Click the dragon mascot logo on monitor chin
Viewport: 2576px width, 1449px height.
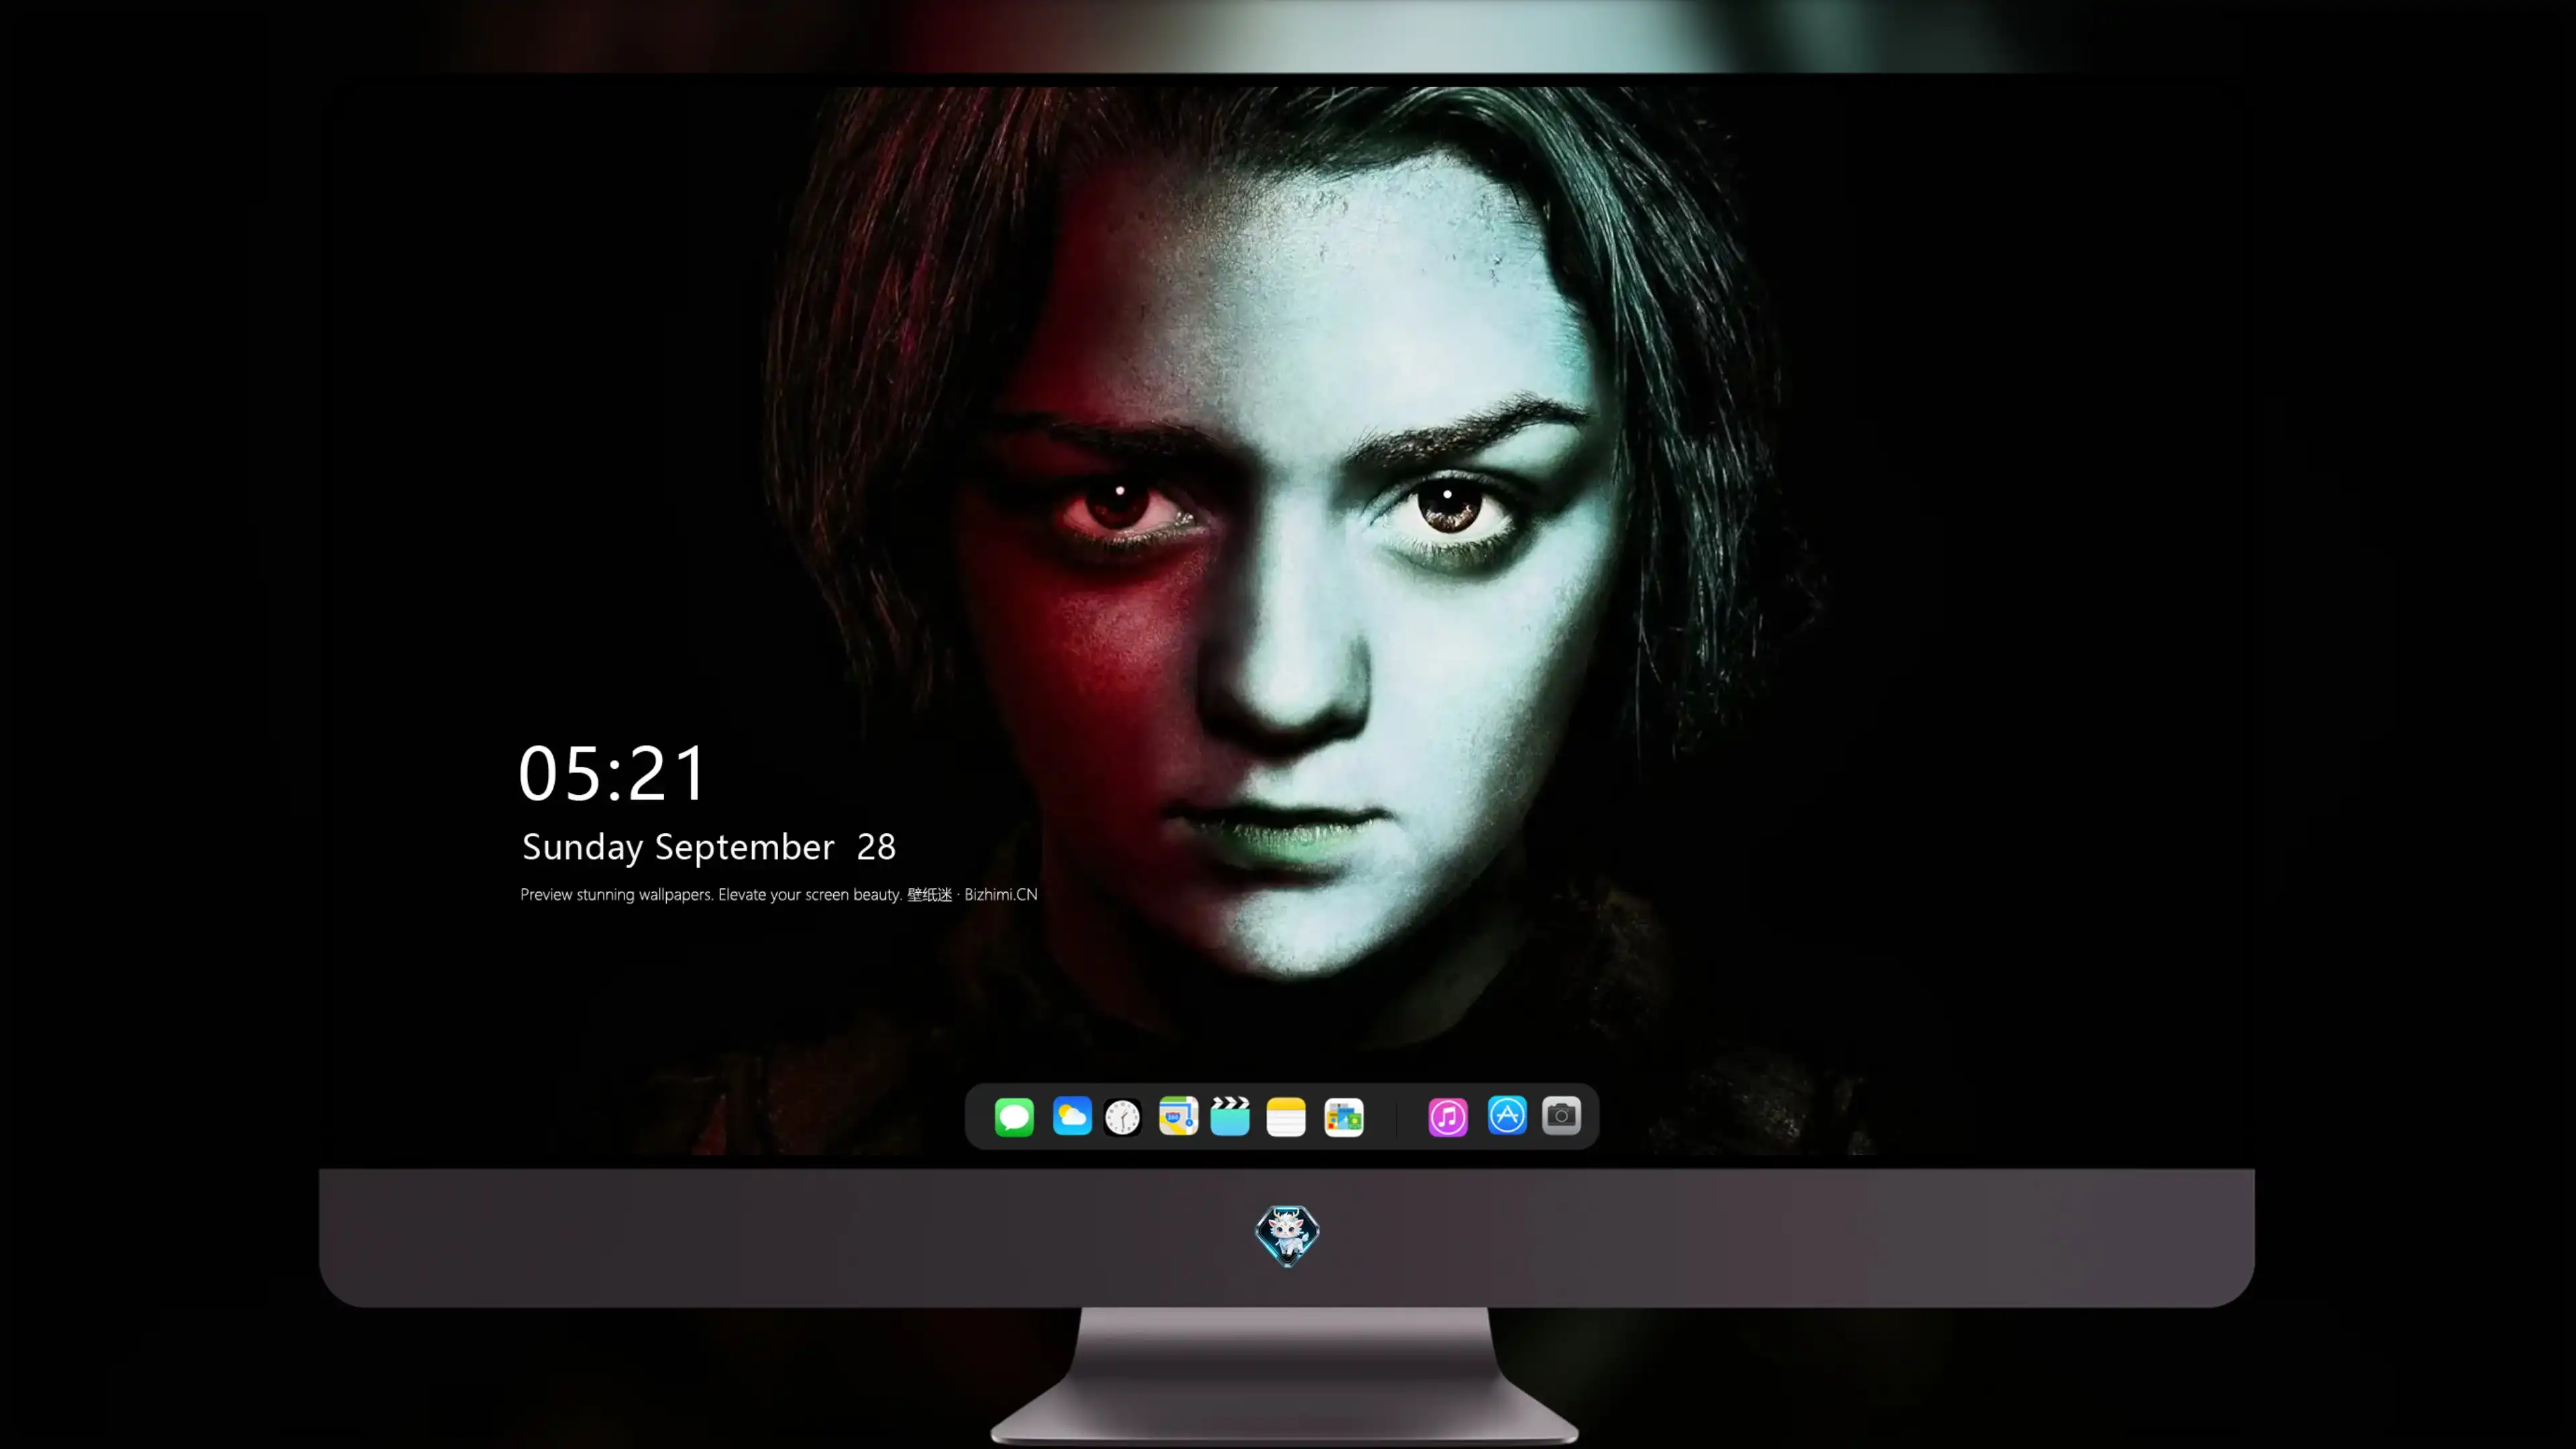(x=1287, y=1235)
